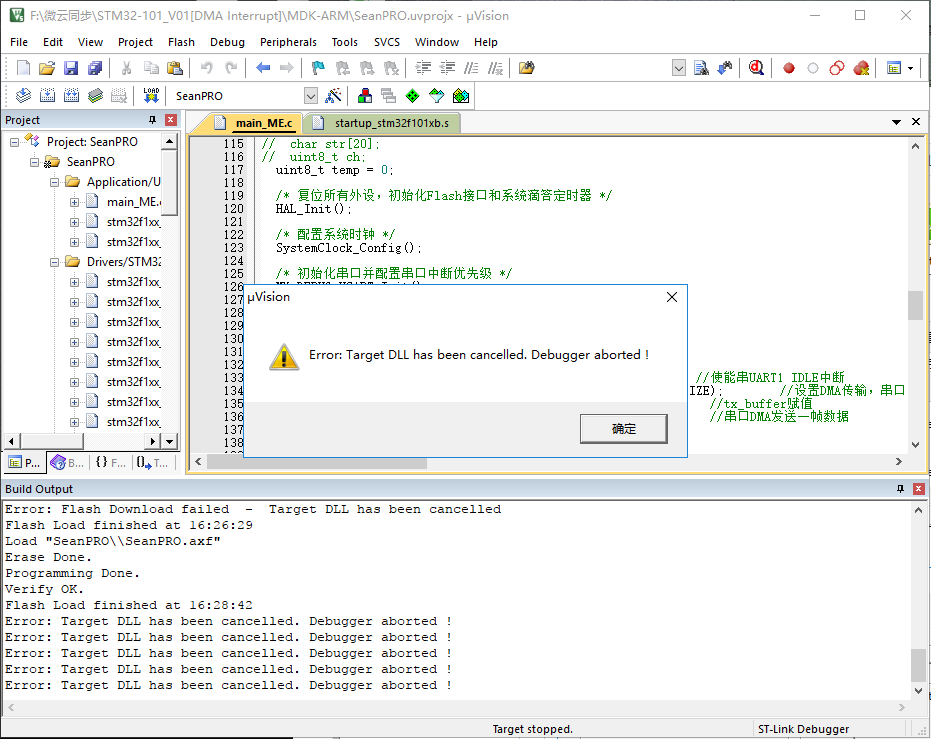Close the µVision error dialog with X
Image resolution: width=931 pixels, height=739 pixels.
point(672,297)
